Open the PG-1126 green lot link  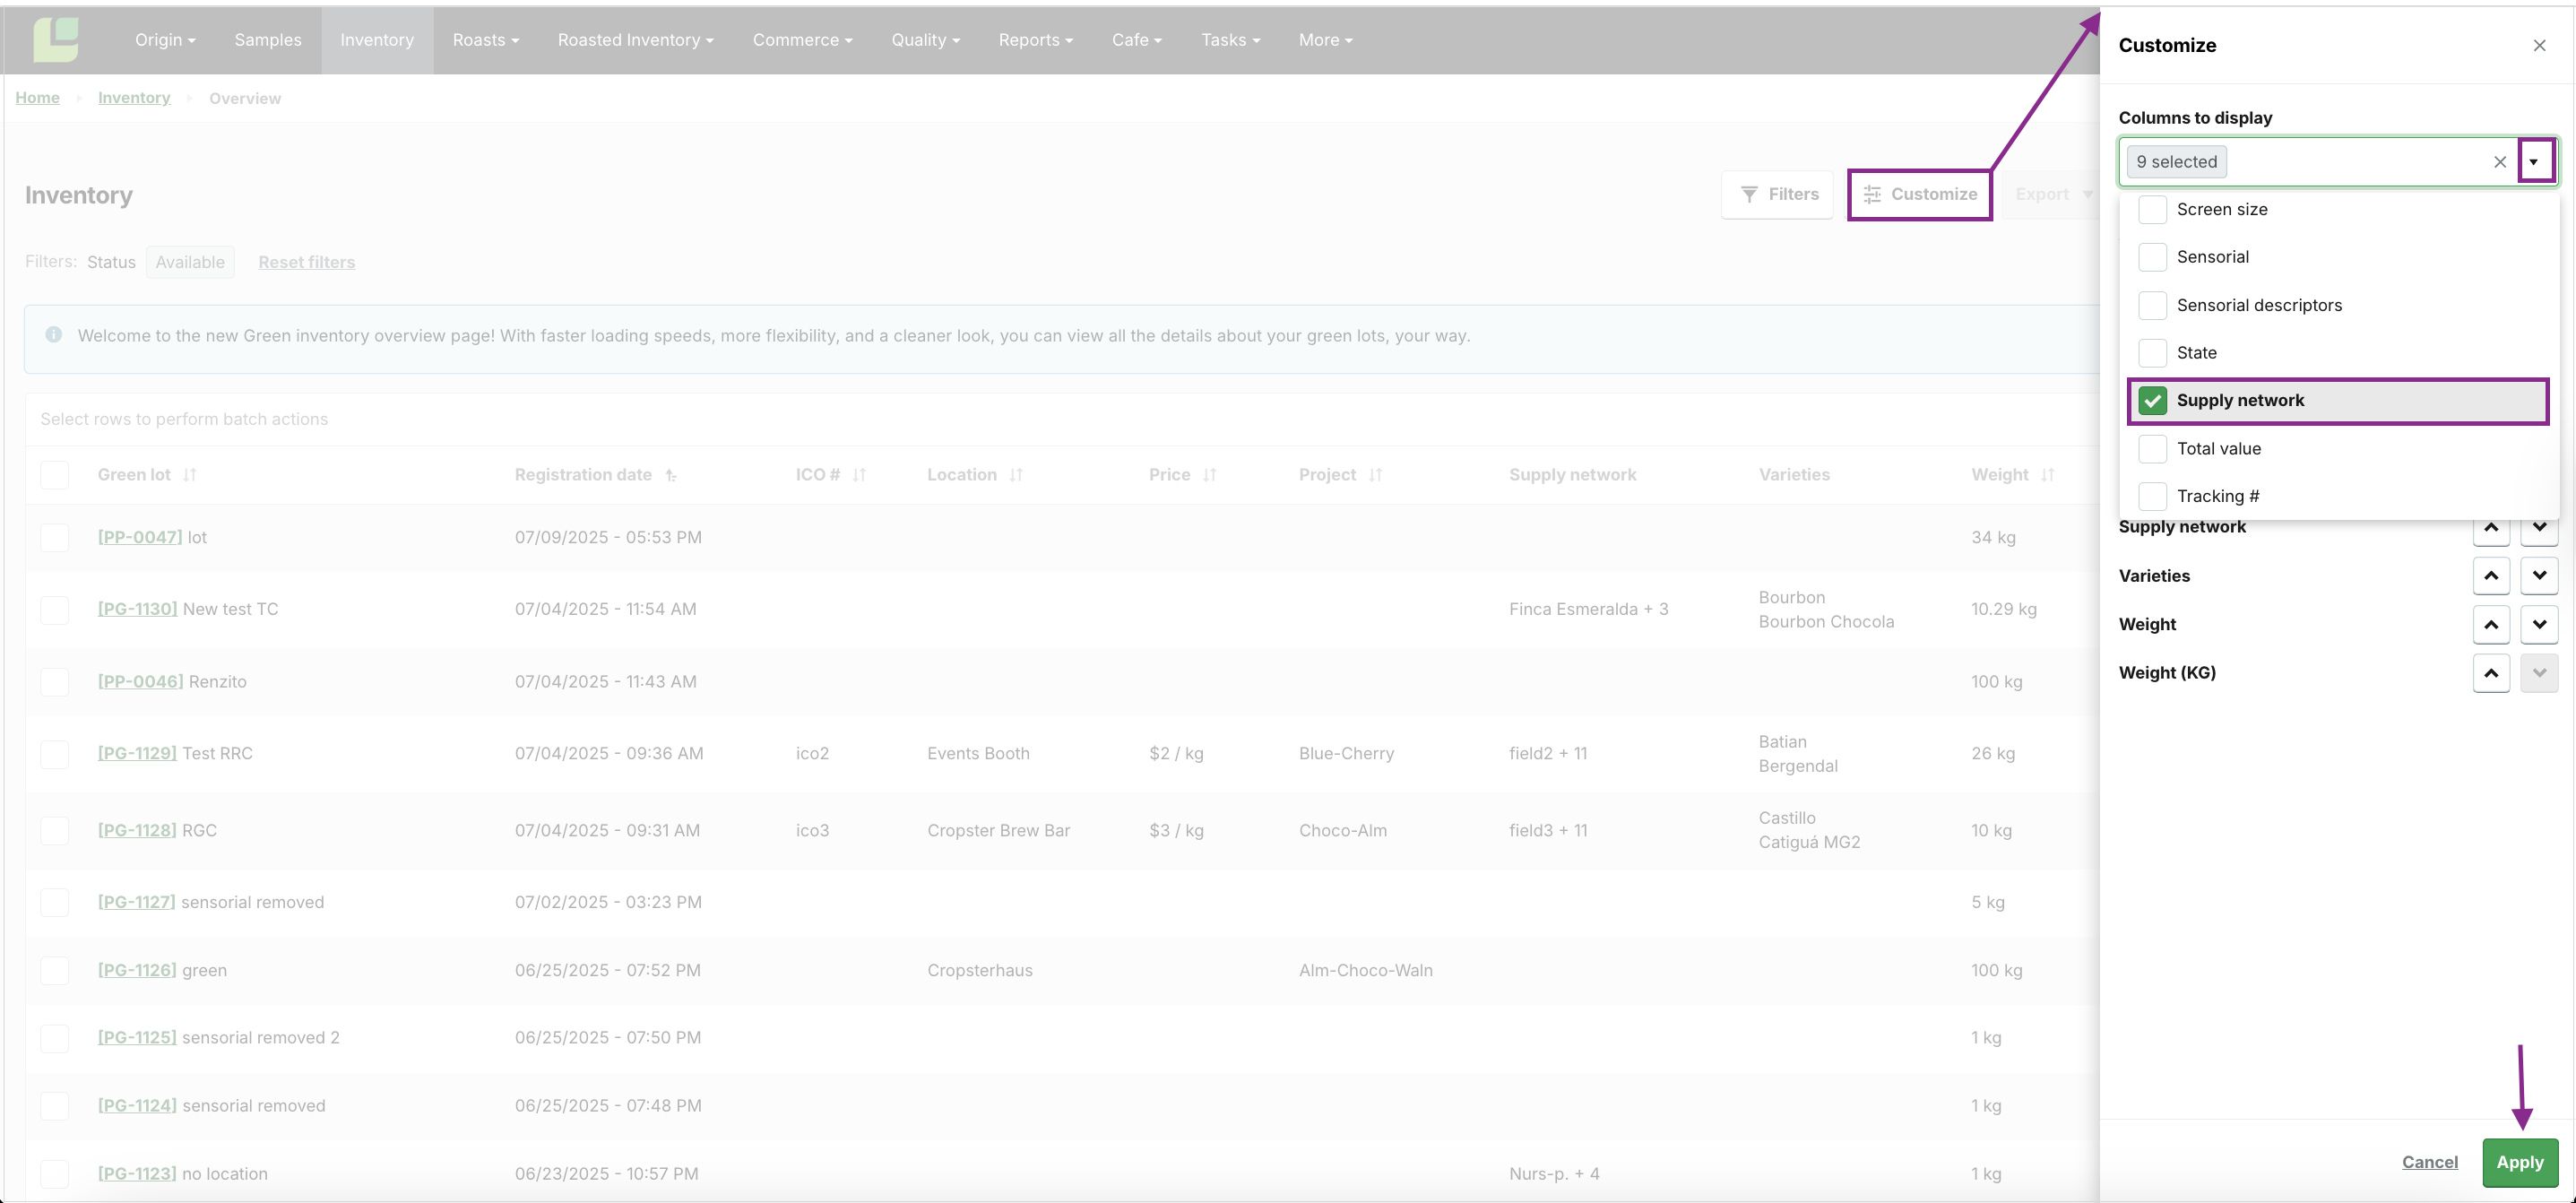point(137,971)
